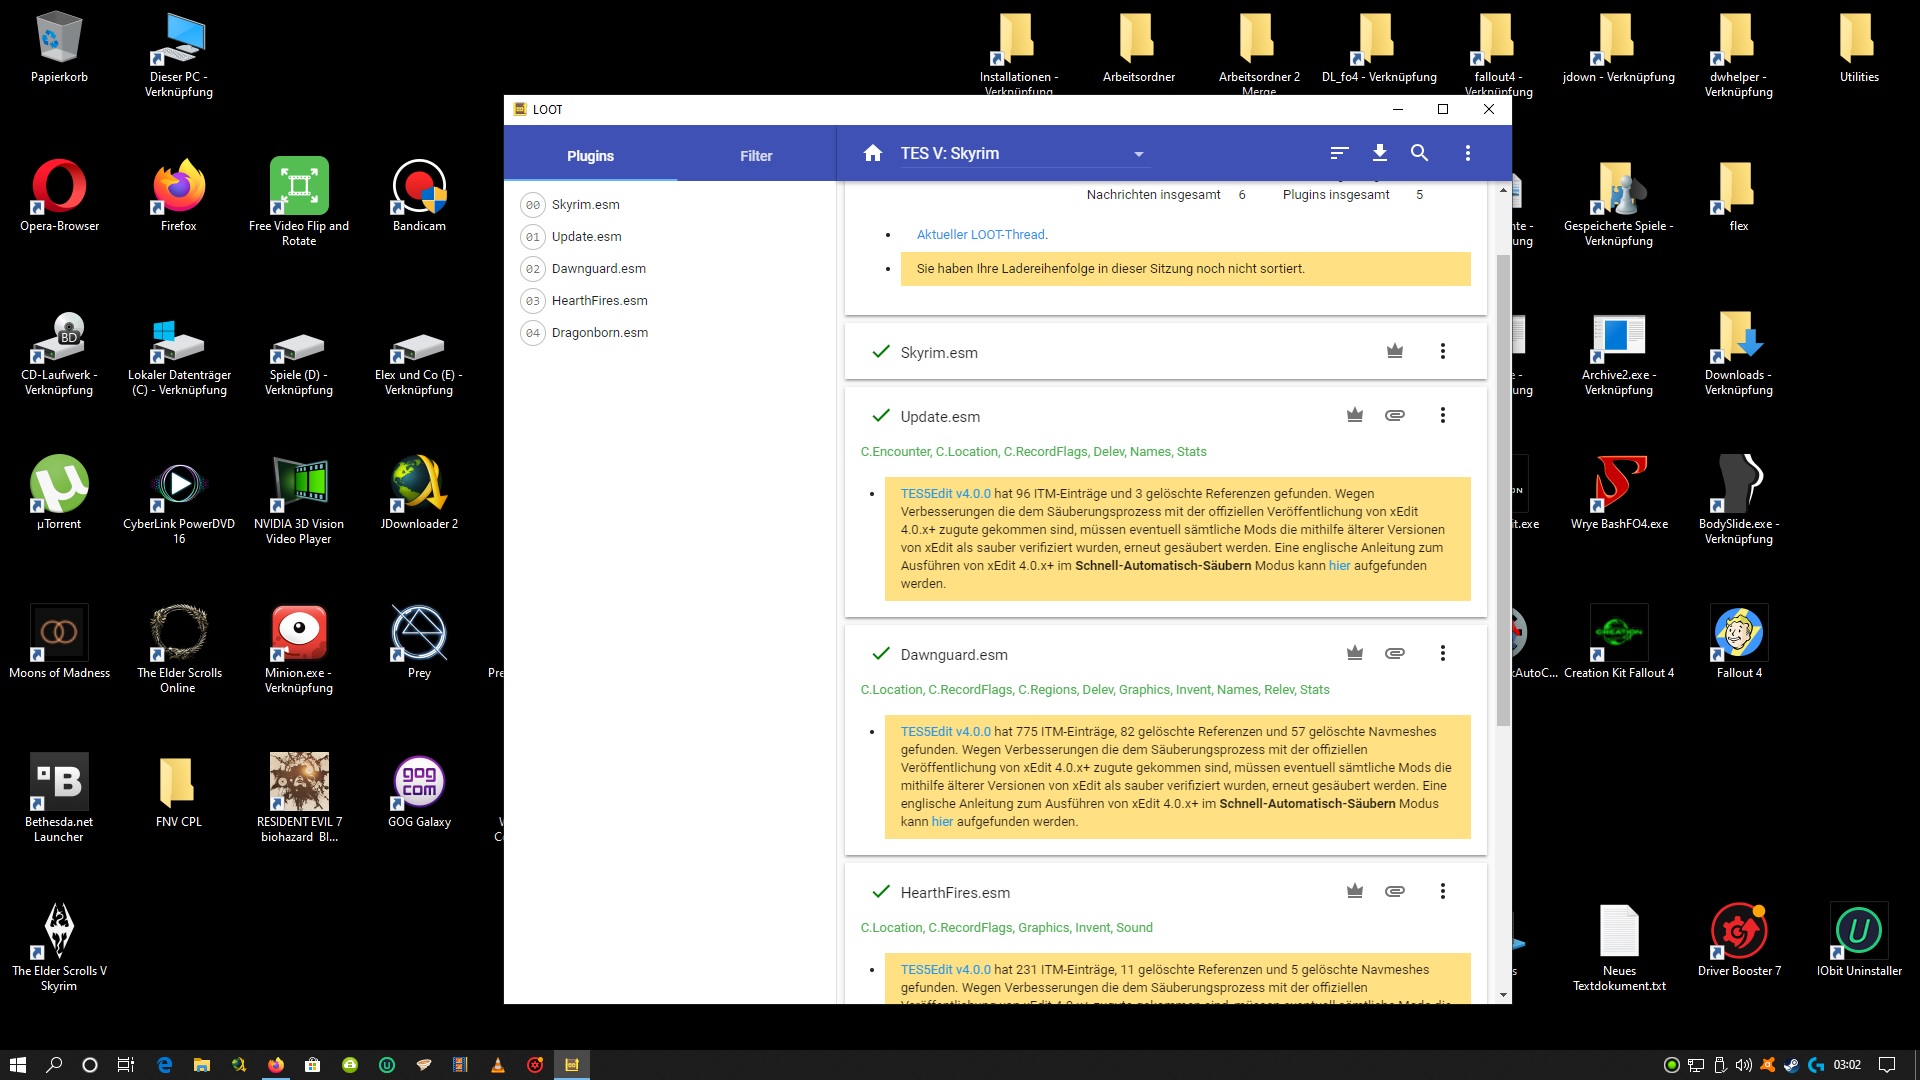The height and width of the screenshot is (1080, 1920).
Task: Open Firefox from the Windows taskbar
Action: pos(276,1065)
